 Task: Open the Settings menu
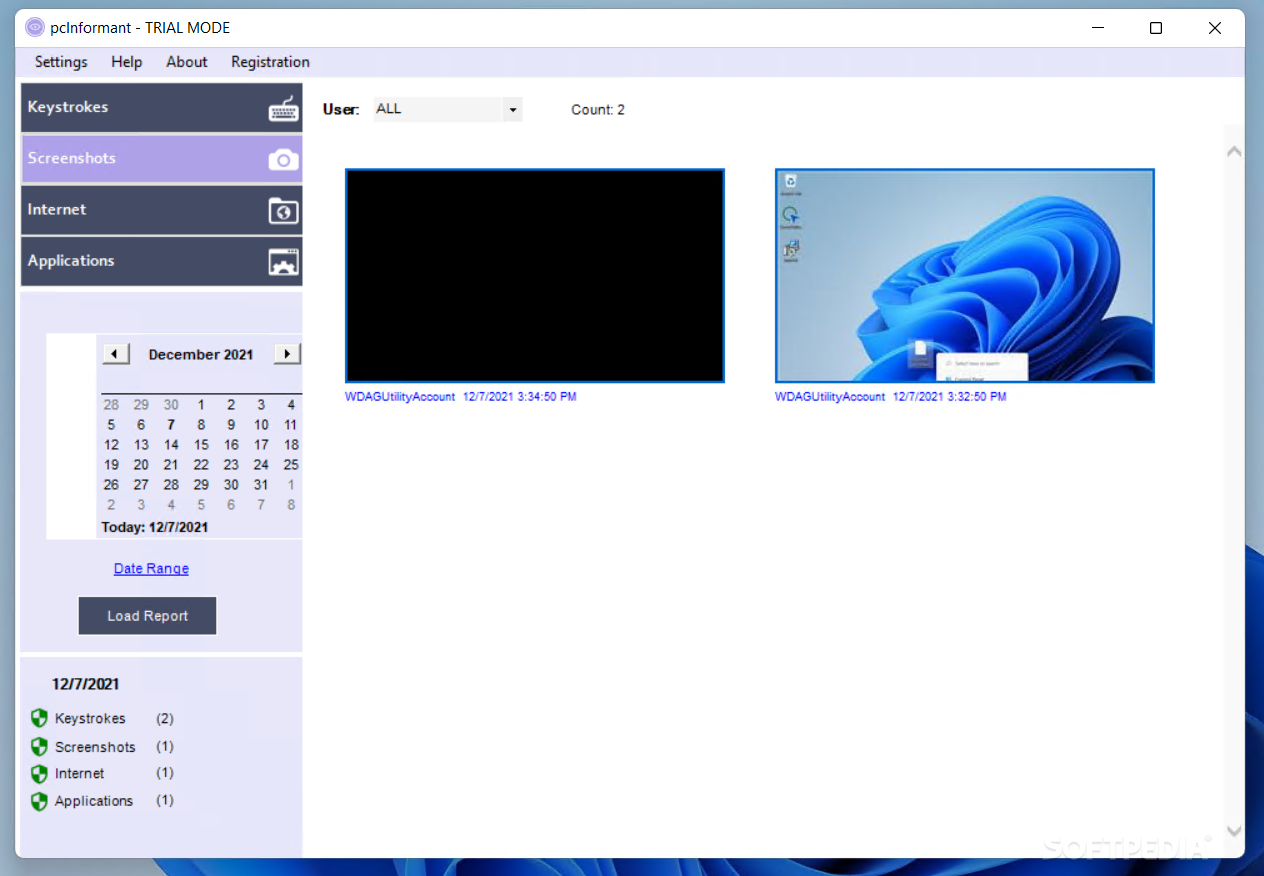click(x=61, y=62)
